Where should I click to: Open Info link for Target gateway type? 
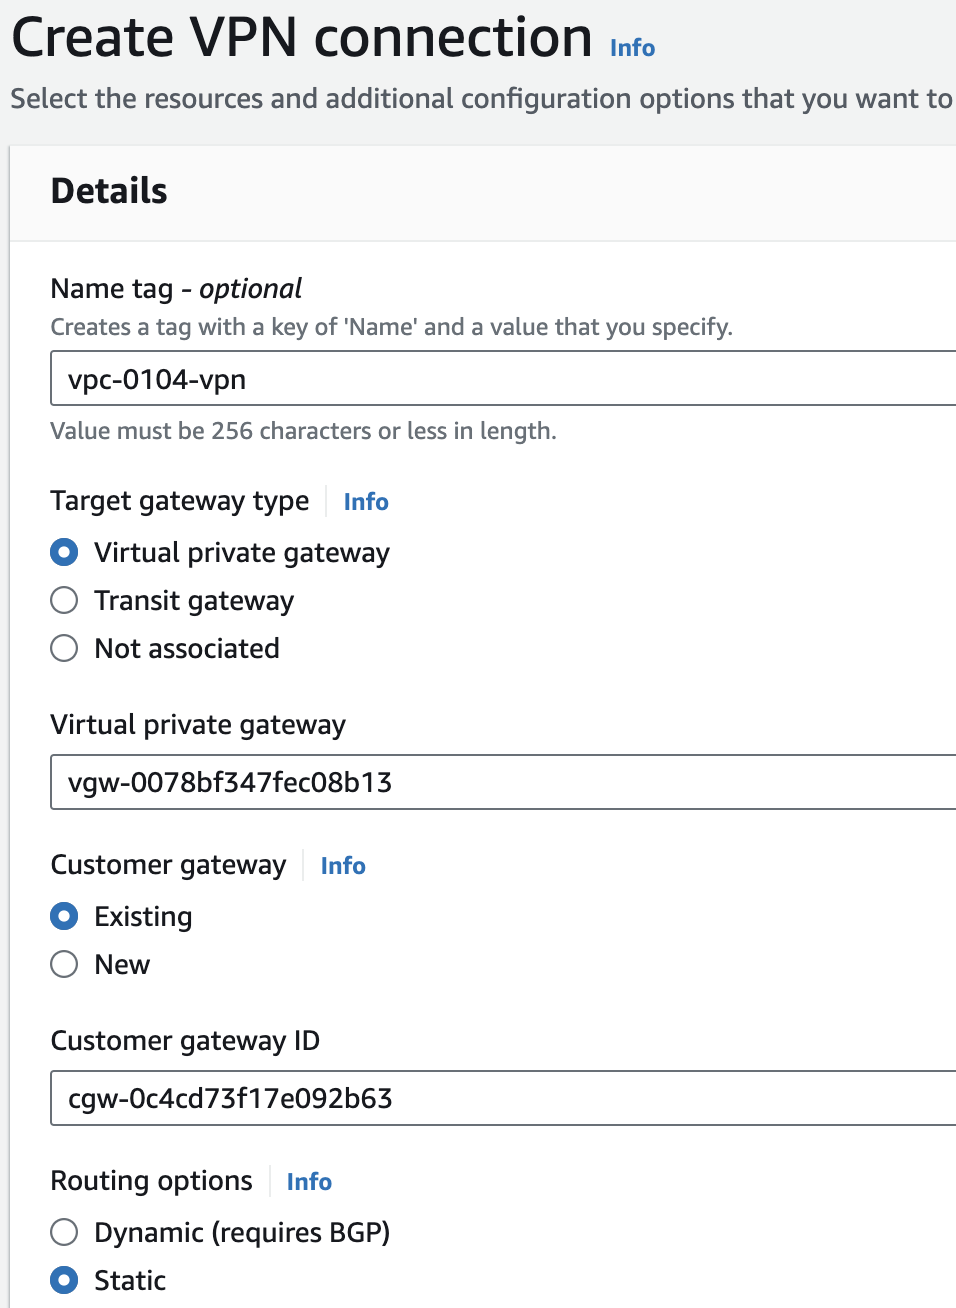click(x=366, y=502)
